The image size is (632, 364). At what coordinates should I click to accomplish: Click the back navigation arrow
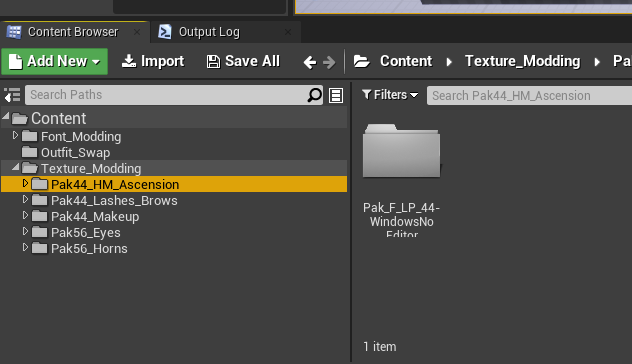(x=310, y=62)
